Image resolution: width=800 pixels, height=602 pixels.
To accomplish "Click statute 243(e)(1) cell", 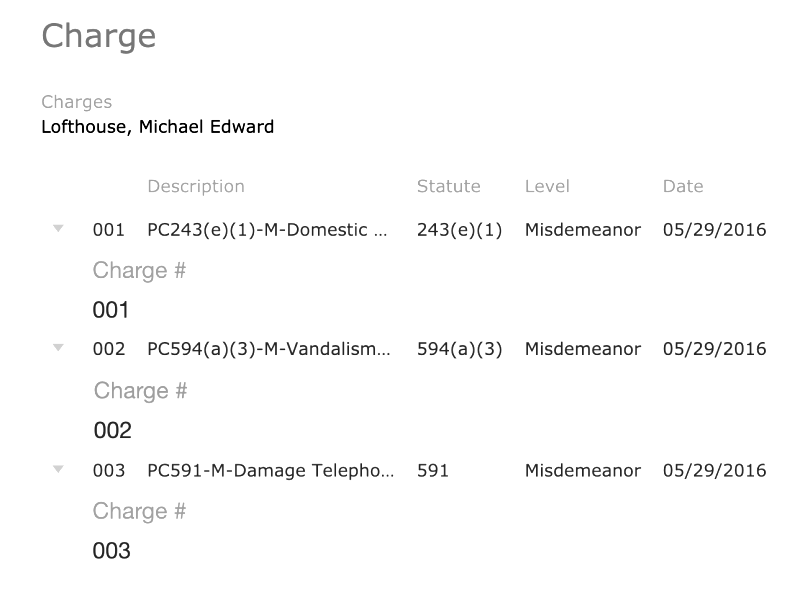I will point(459,230).
